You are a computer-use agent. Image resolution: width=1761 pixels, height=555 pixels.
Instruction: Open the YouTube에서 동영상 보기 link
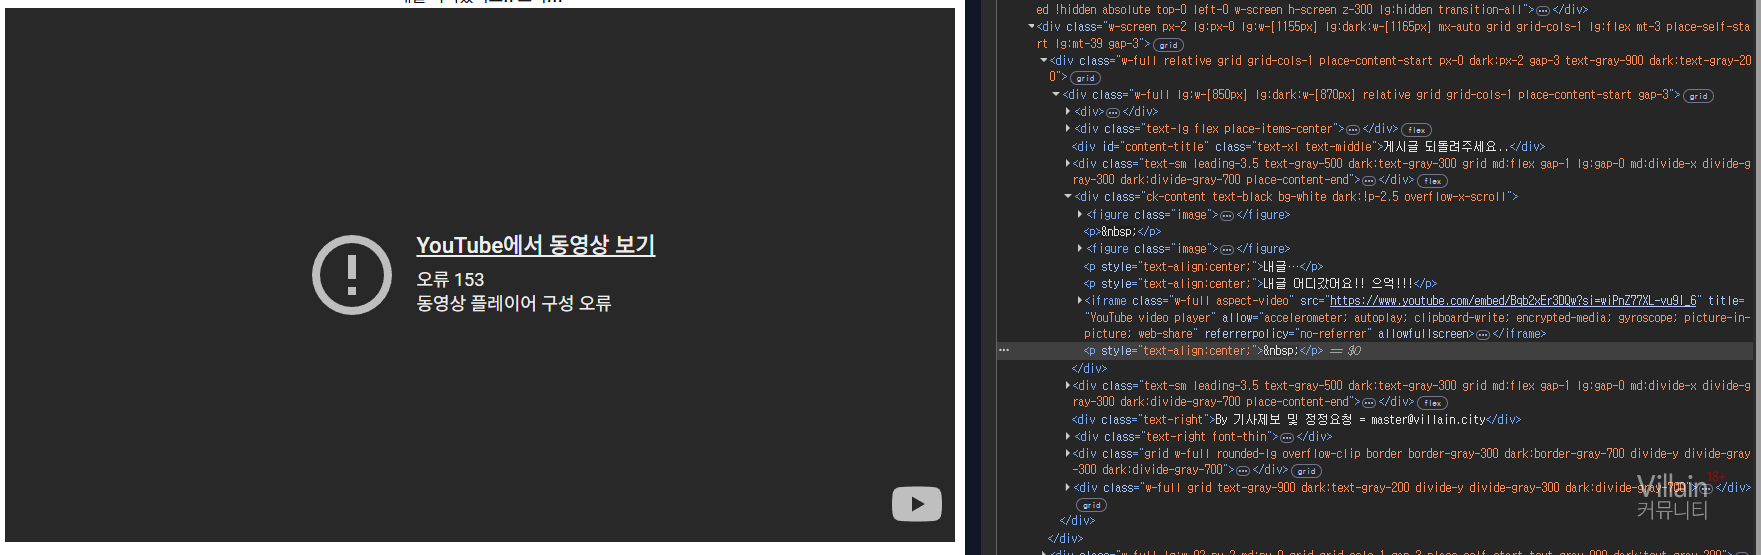point(535,245)
